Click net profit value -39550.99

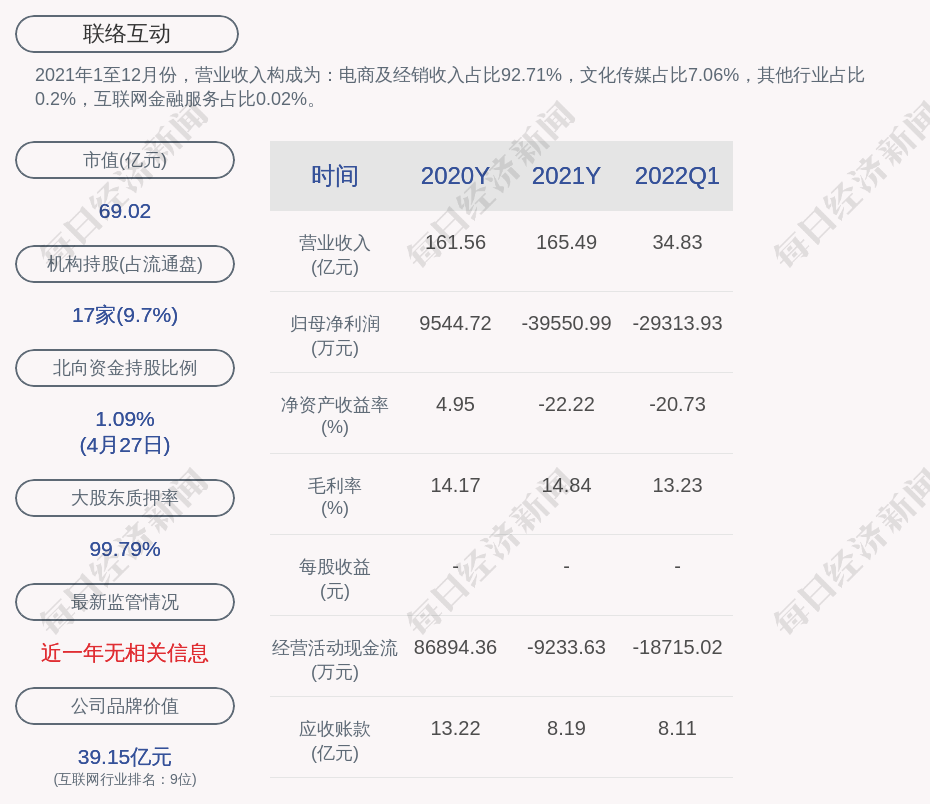566,324
